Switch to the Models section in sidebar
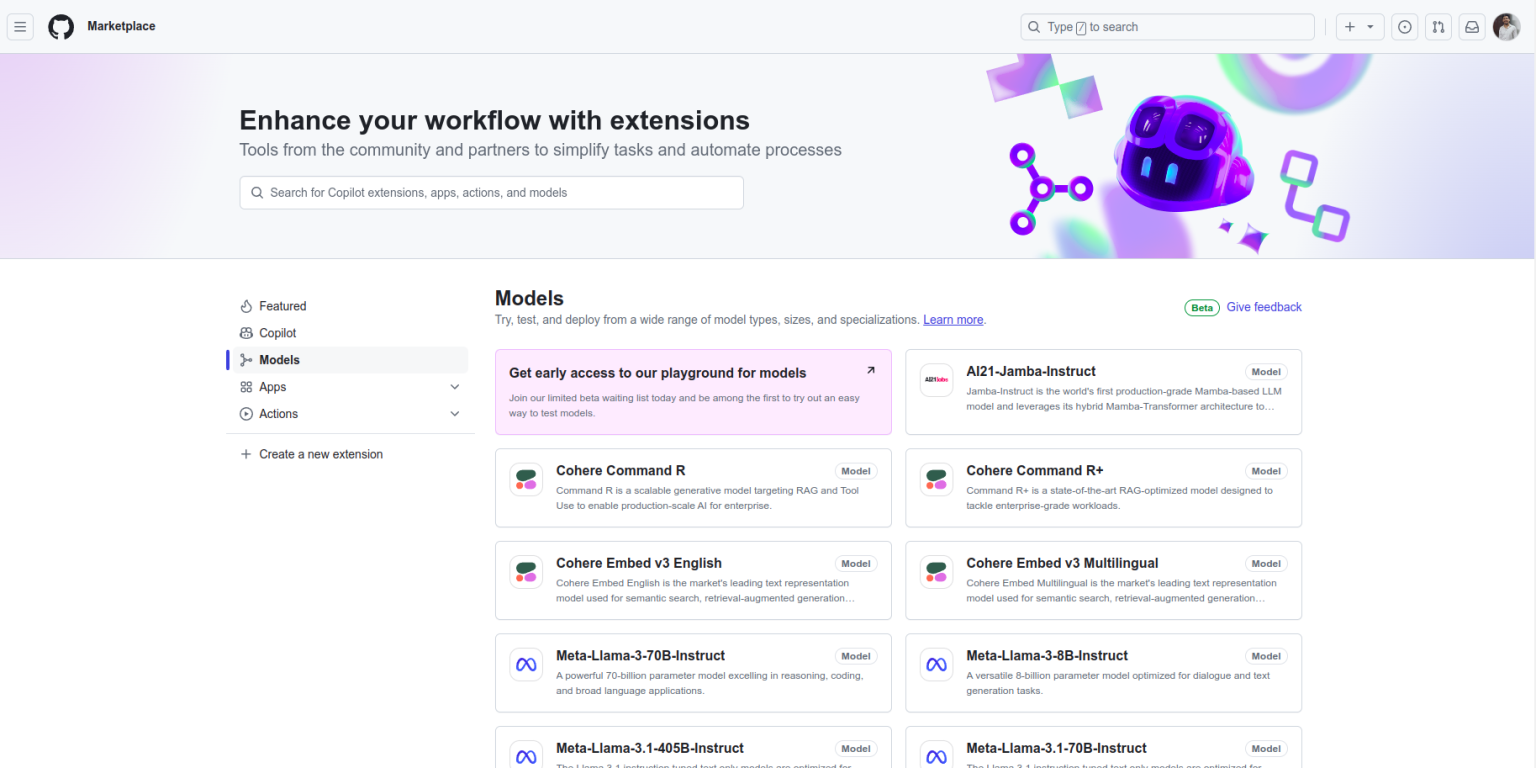Screen dimensions: 1536x768 [x=279, y=359]
